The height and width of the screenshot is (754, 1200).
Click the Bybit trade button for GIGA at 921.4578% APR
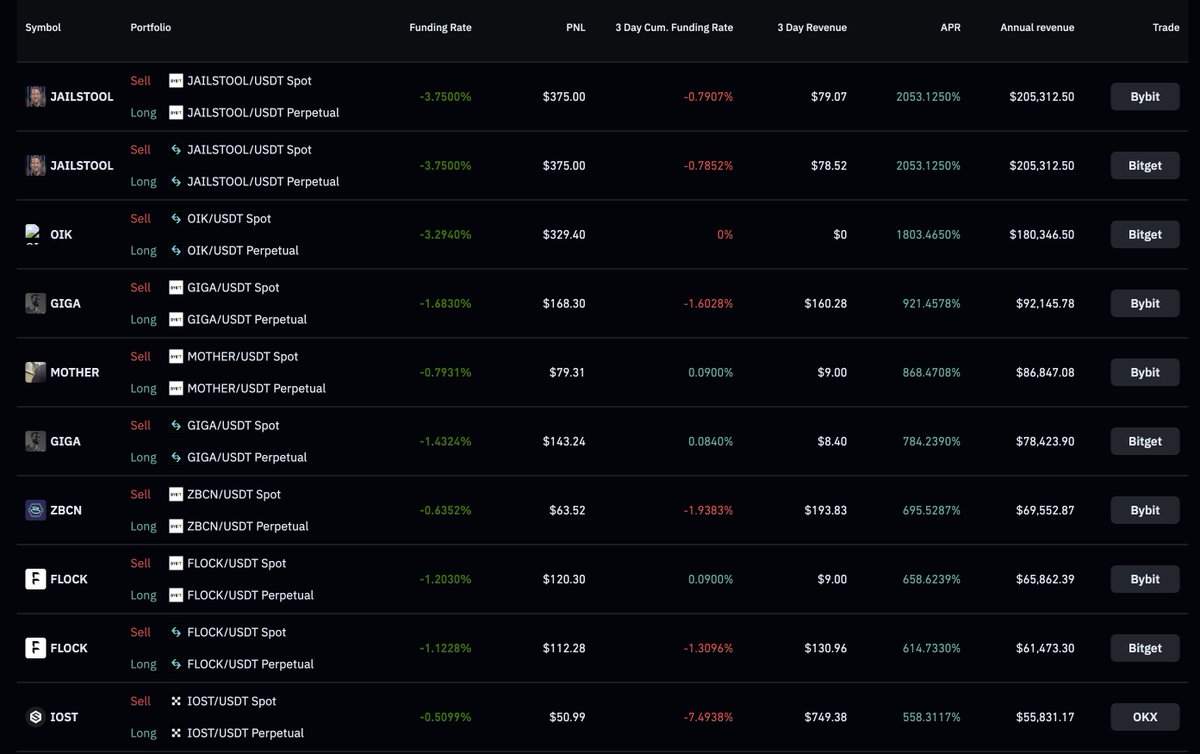(x=1145, y=304)
